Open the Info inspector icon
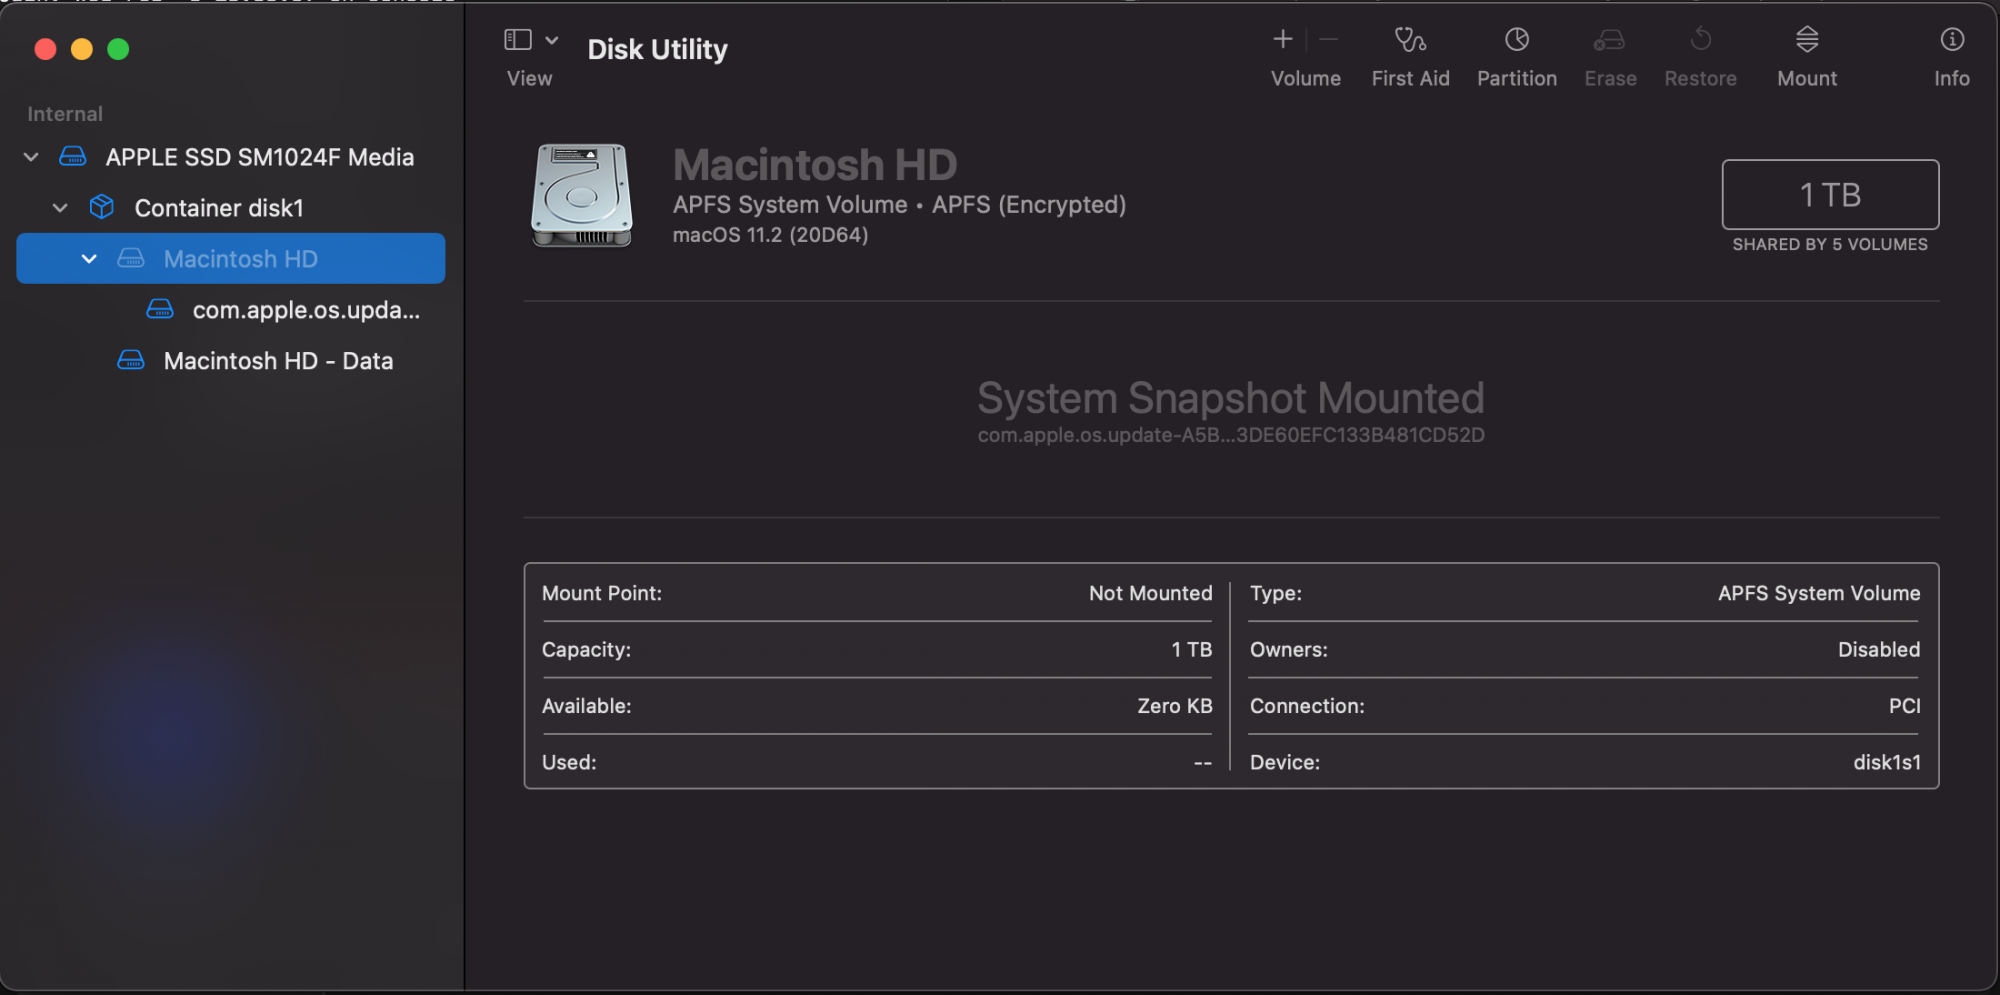Viewport: 2000px width, 995px height. click(x=1952, y=39)
